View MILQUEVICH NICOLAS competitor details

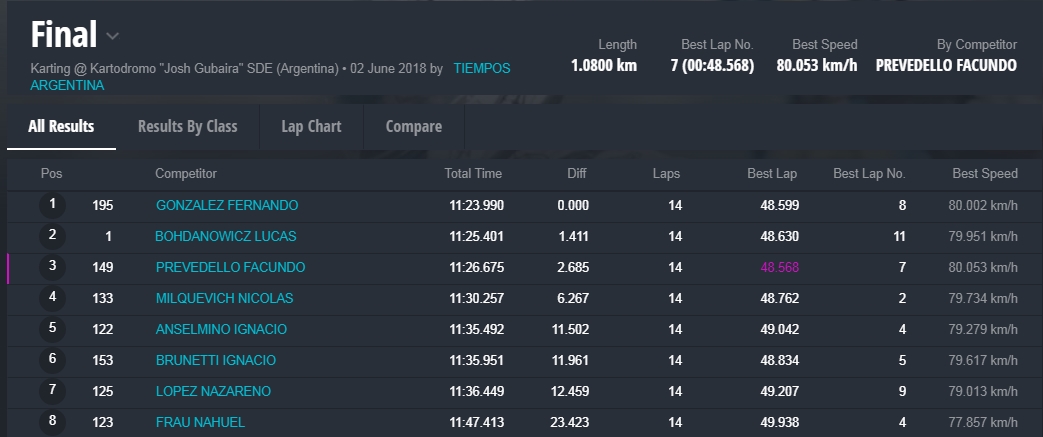coord(227,298)
